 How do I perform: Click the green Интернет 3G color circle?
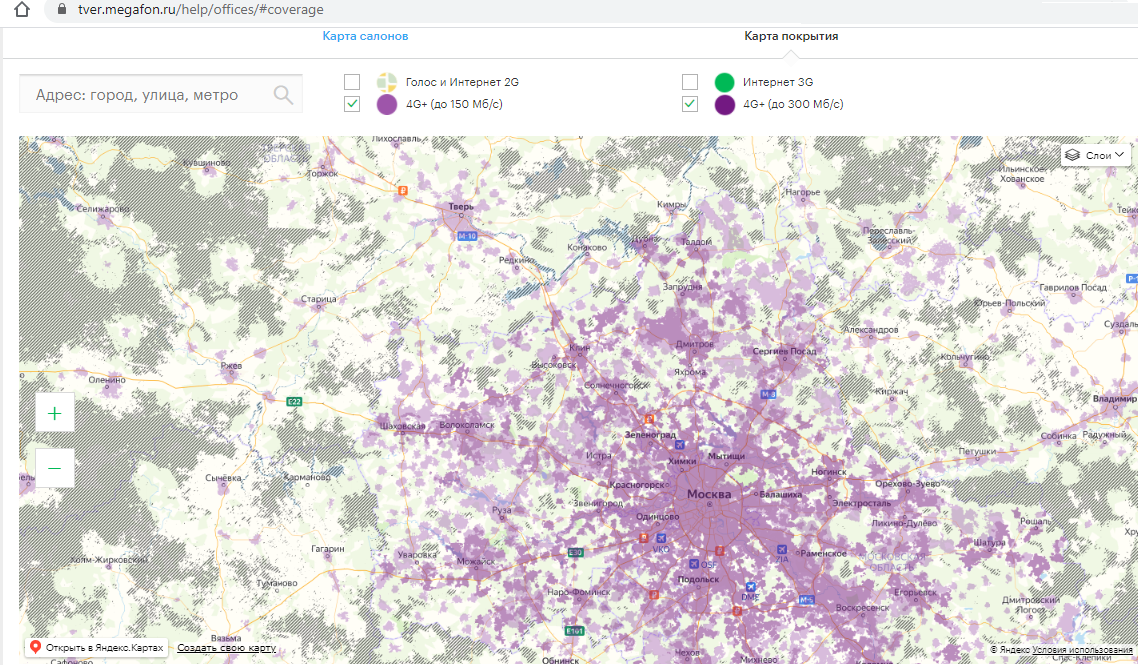[725, 82]
